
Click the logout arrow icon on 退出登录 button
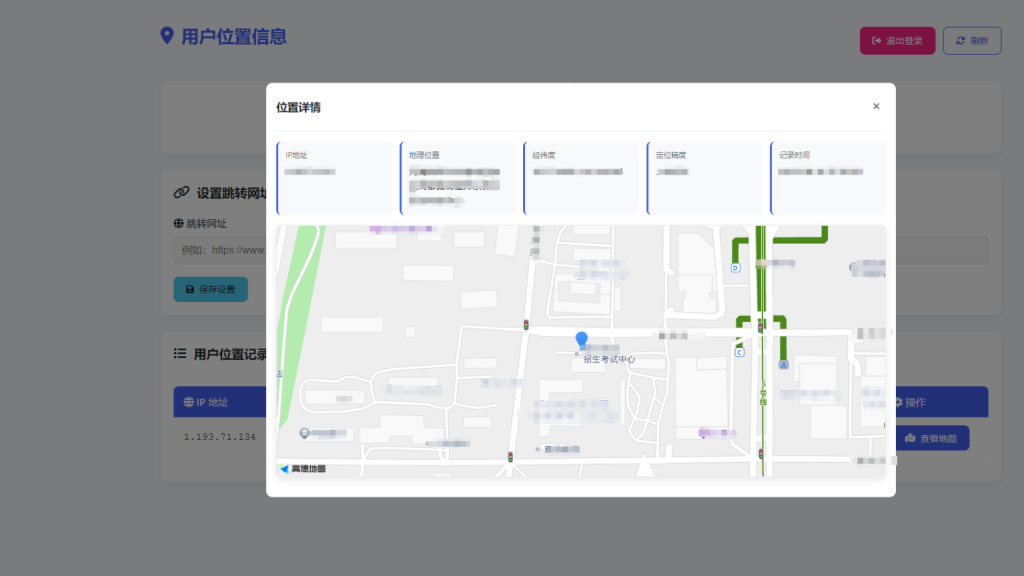(x=878, y=40)
